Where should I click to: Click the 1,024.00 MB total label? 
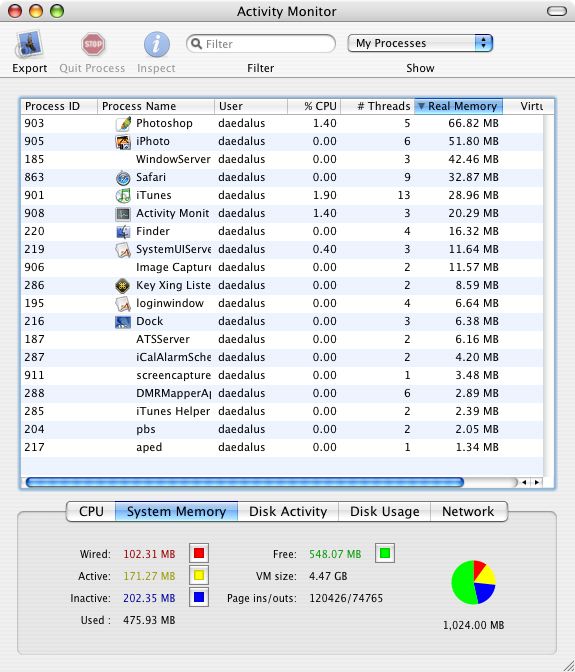coord(473,625)
